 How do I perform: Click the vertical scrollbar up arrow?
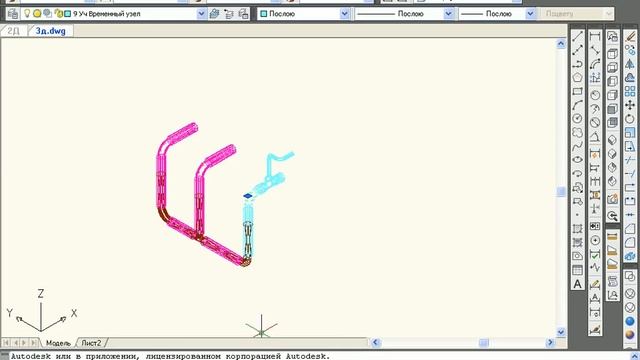tap(561, 44)
